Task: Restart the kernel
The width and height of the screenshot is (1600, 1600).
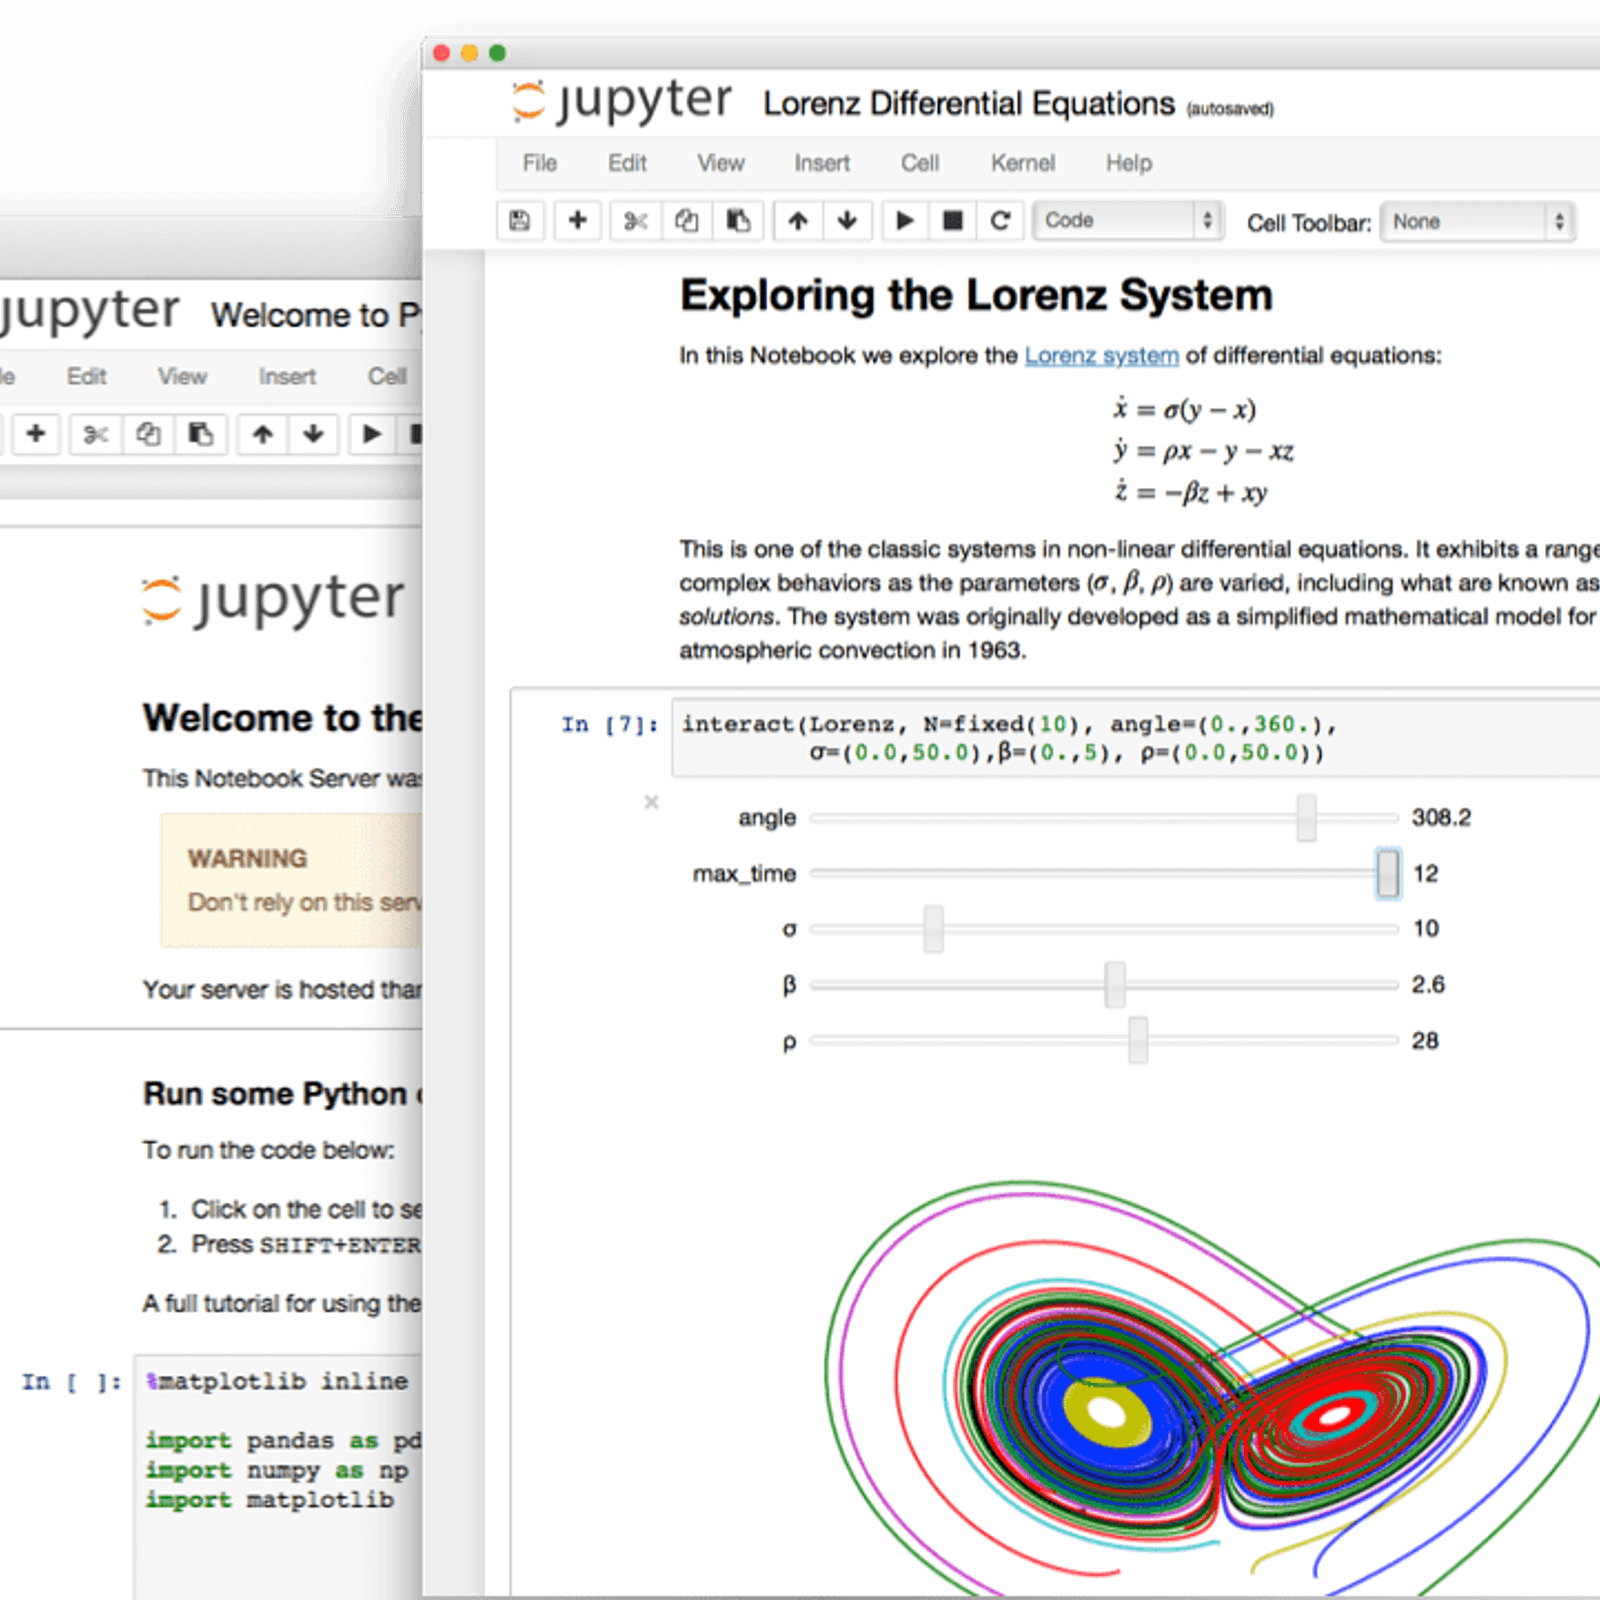Action: coord(1000,221)
